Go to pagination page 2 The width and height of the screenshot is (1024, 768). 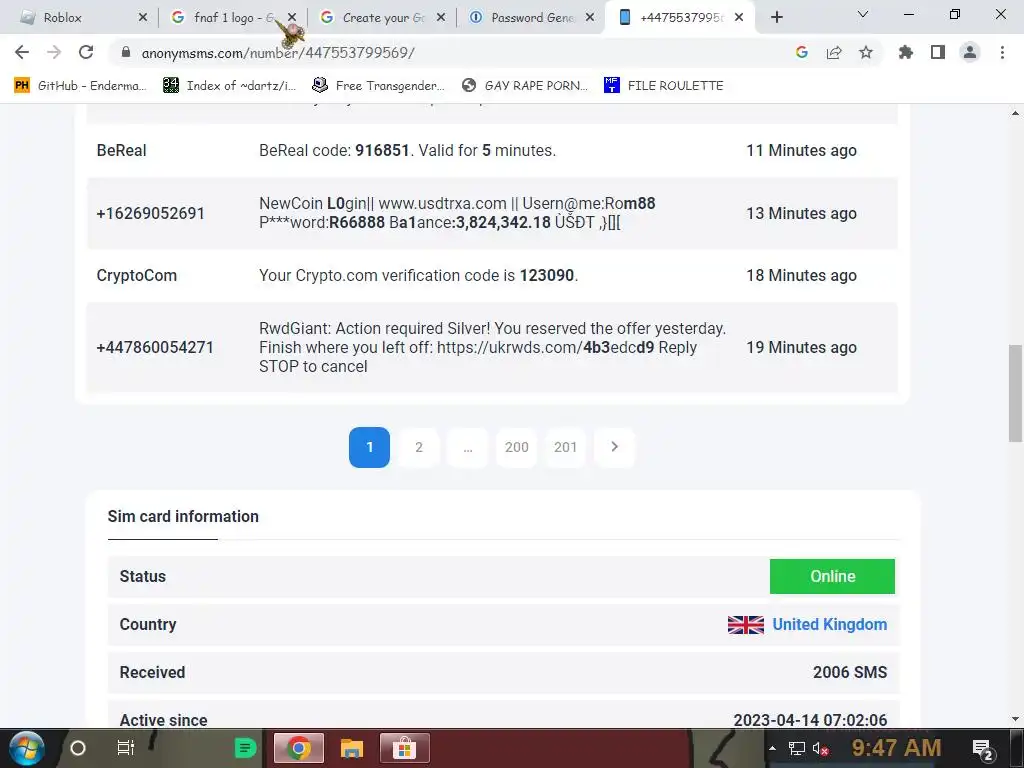(419, 447)
